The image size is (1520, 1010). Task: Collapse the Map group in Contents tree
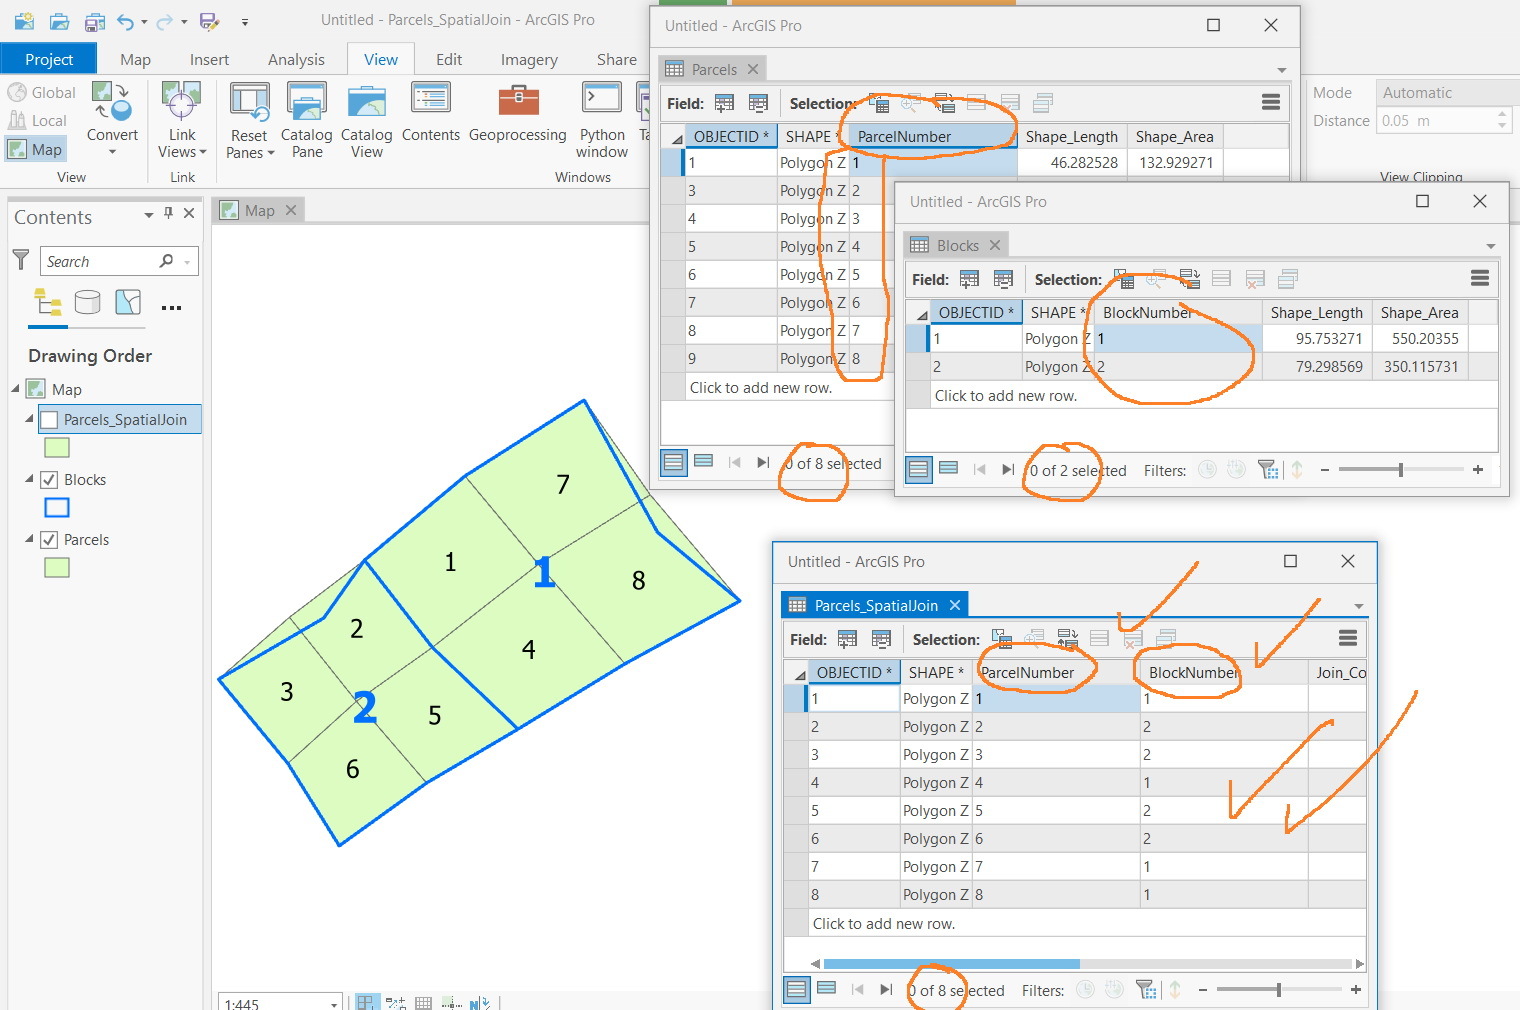pos(16,389)
